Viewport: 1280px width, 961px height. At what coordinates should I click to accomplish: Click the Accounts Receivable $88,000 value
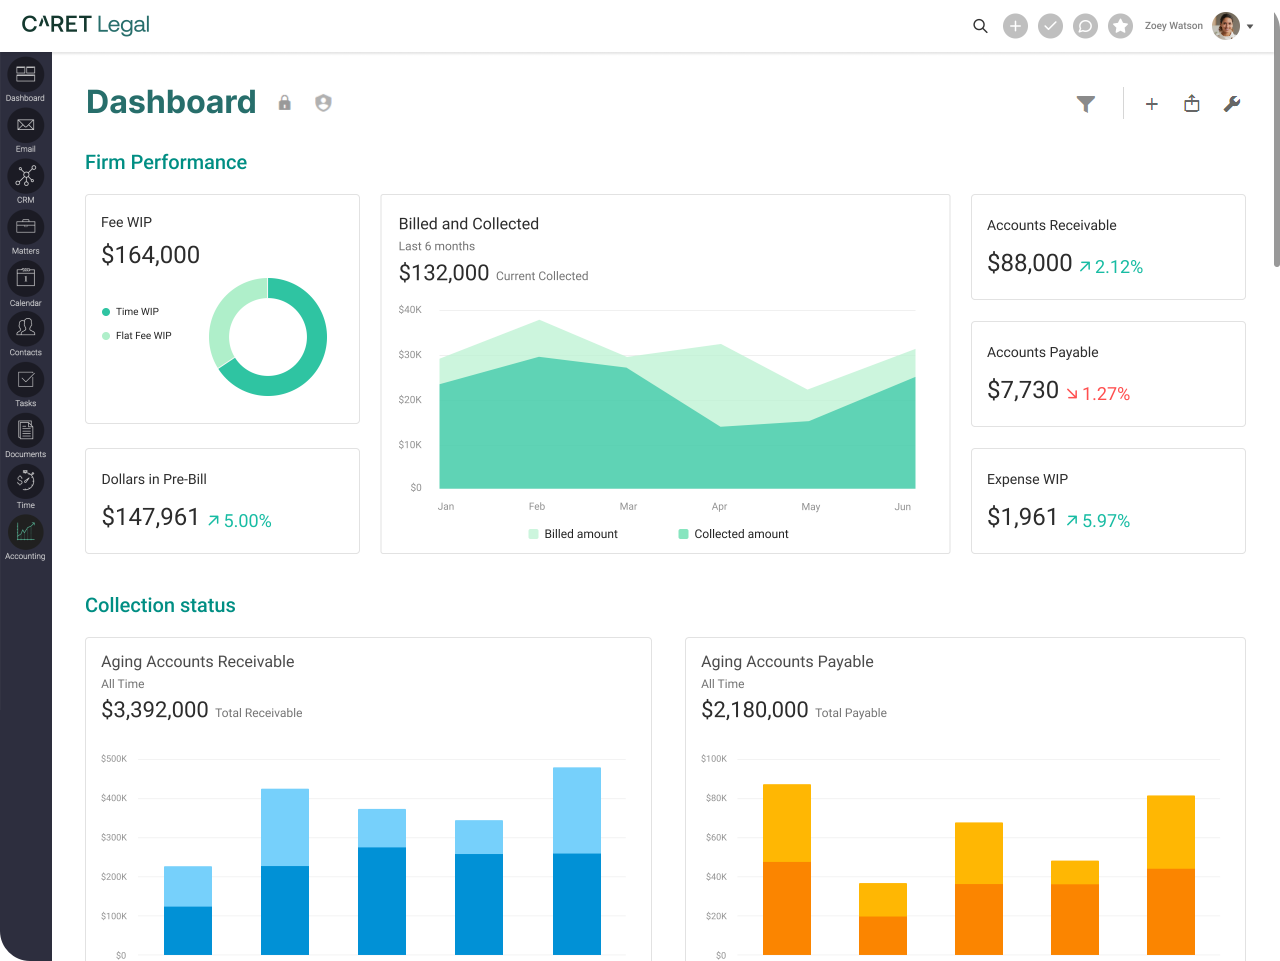(1029, 263)
